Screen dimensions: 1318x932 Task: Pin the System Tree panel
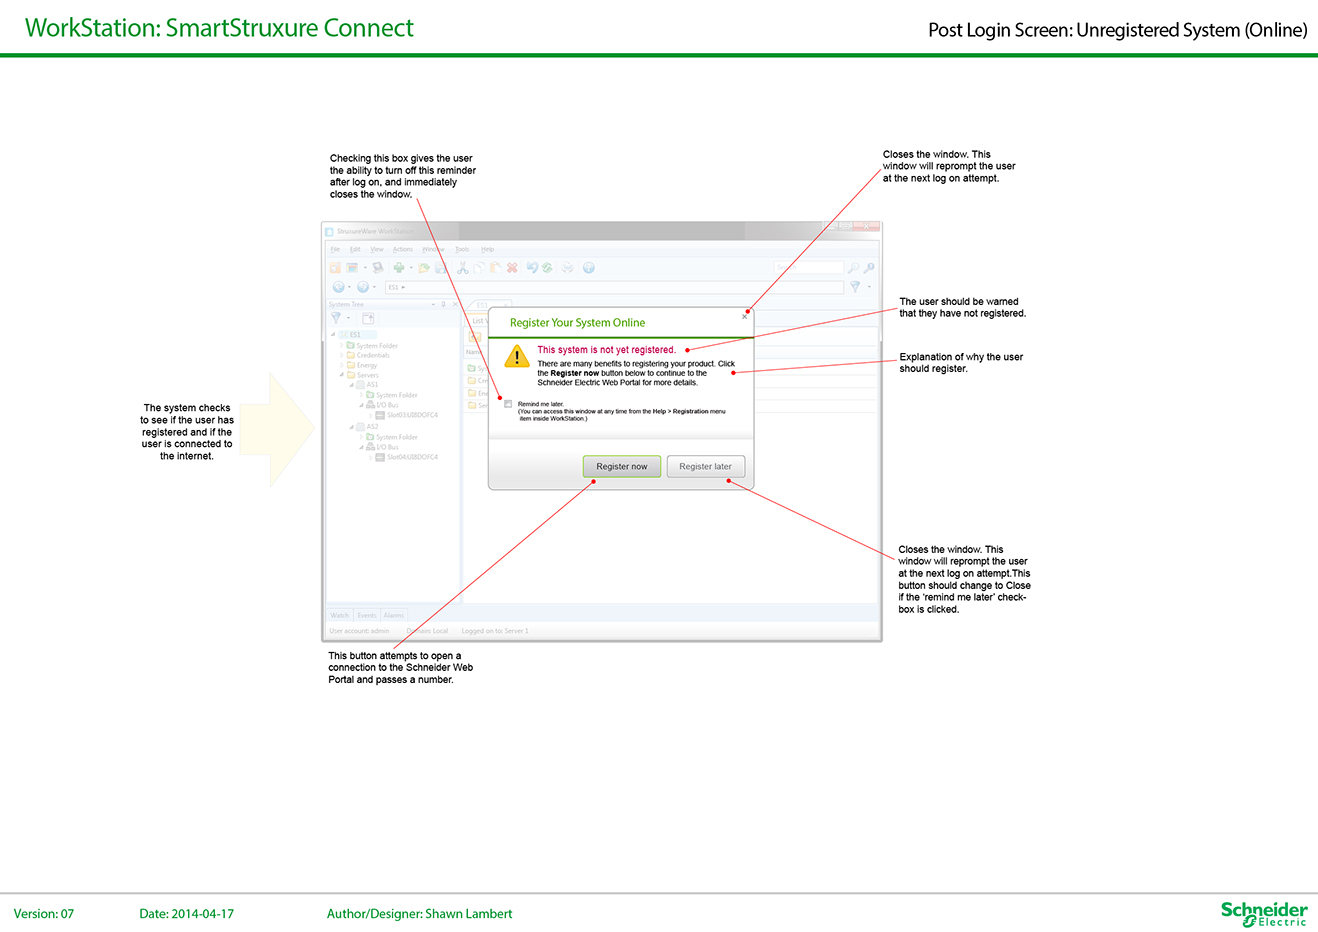point(443,304)
